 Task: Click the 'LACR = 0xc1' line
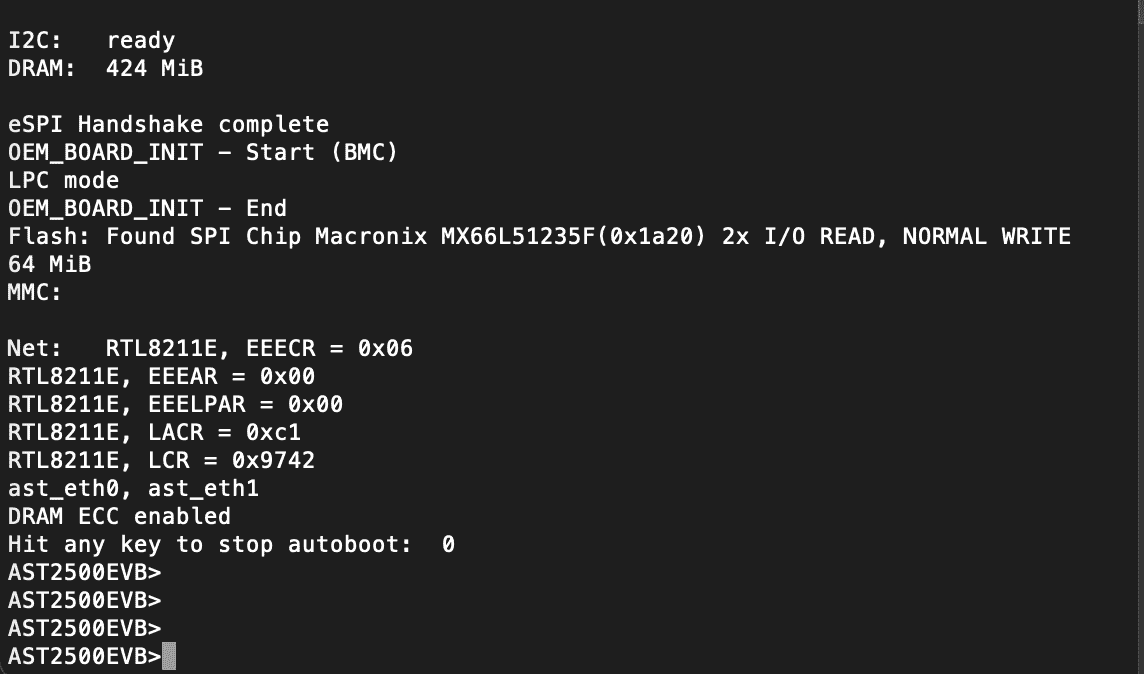click(154, 432)
